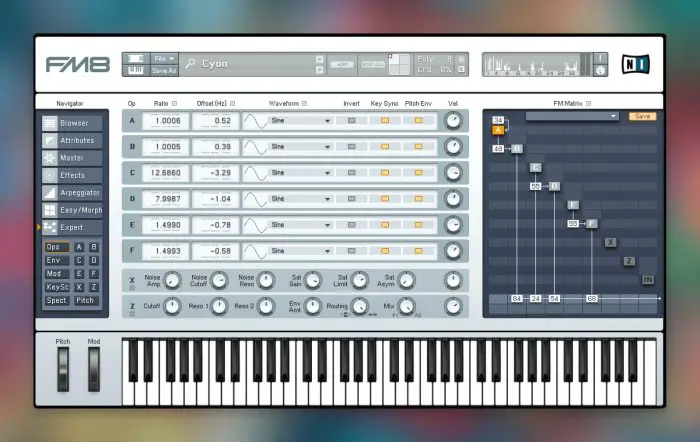Open waveform dropdown for operator B
The image size is (700, 442).
coord(301,146)
